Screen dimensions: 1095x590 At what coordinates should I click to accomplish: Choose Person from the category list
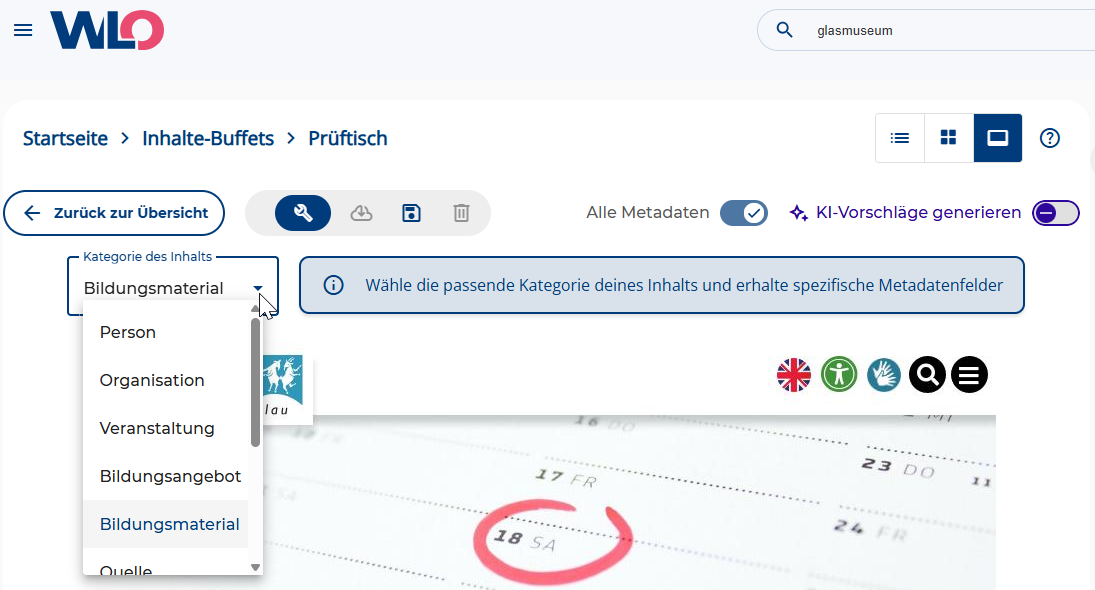pyautogui.click(x=166, y=332)
